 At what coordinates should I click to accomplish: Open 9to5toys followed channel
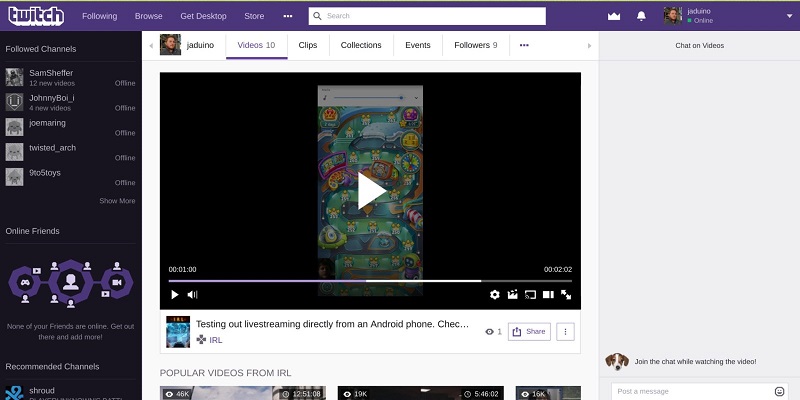(70, 177)
